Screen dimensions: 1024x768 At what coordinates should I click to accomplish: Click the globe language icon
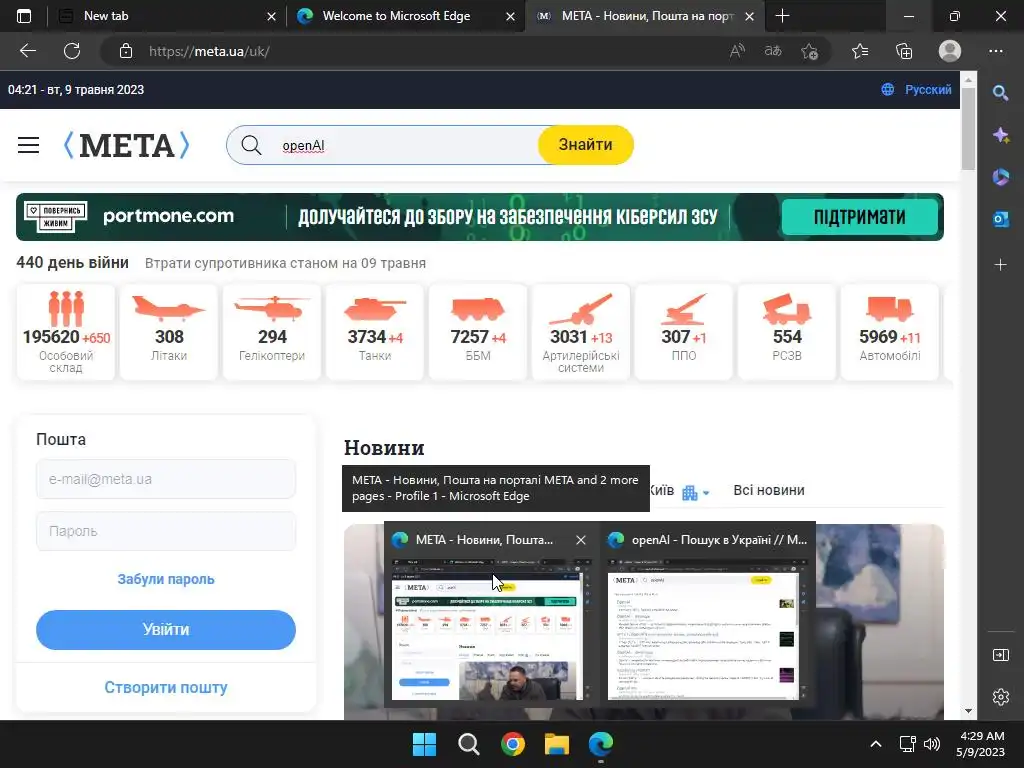click(888, 89)
